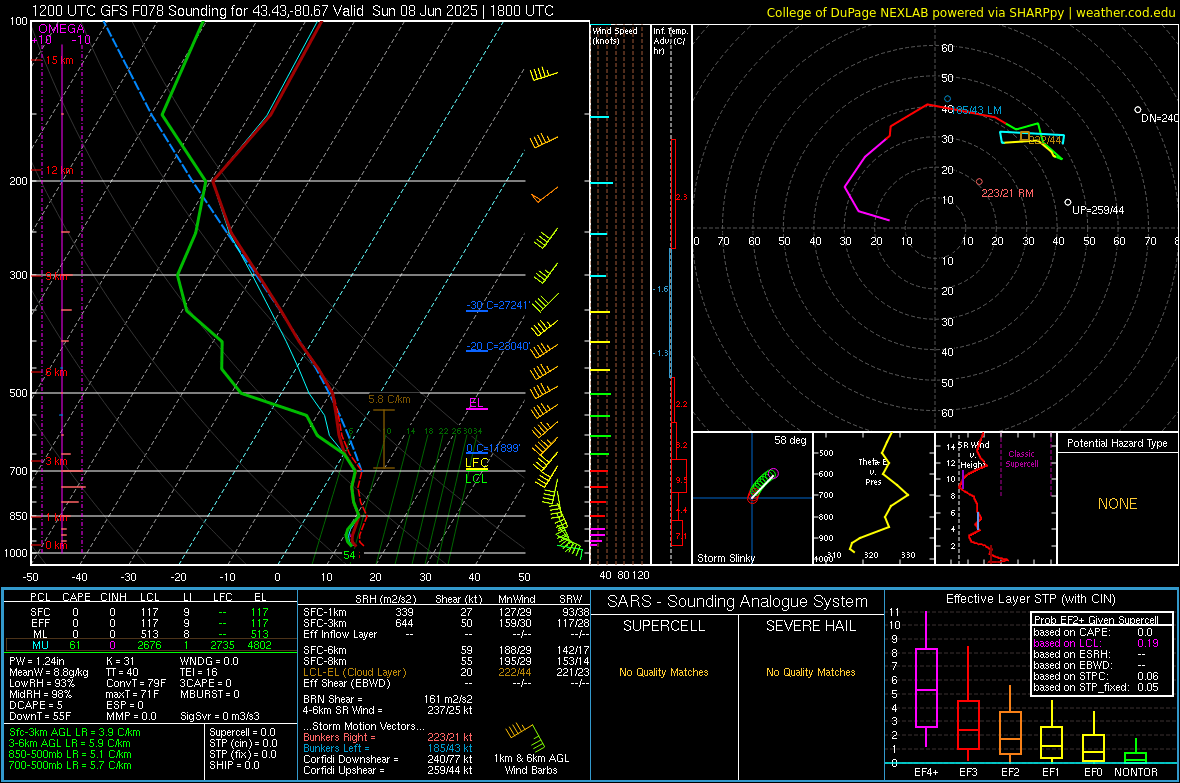Click the SigSvr = 0 m3/s3 value

pyautogui.click(x=220, y=716)
